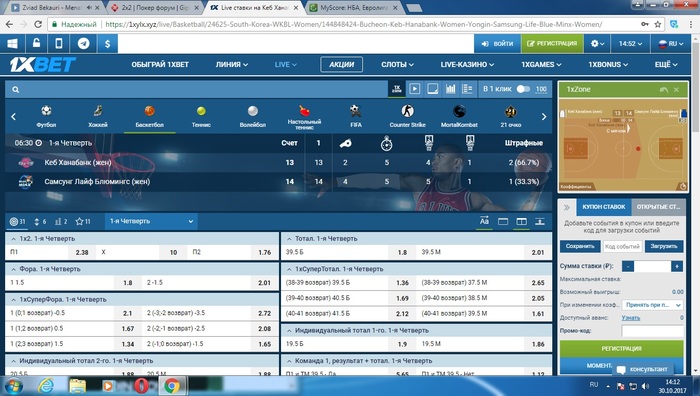Screen dimensions: 700x396
Task: Open the СЛОТЫ menu
Action: [x=397, y=65]
